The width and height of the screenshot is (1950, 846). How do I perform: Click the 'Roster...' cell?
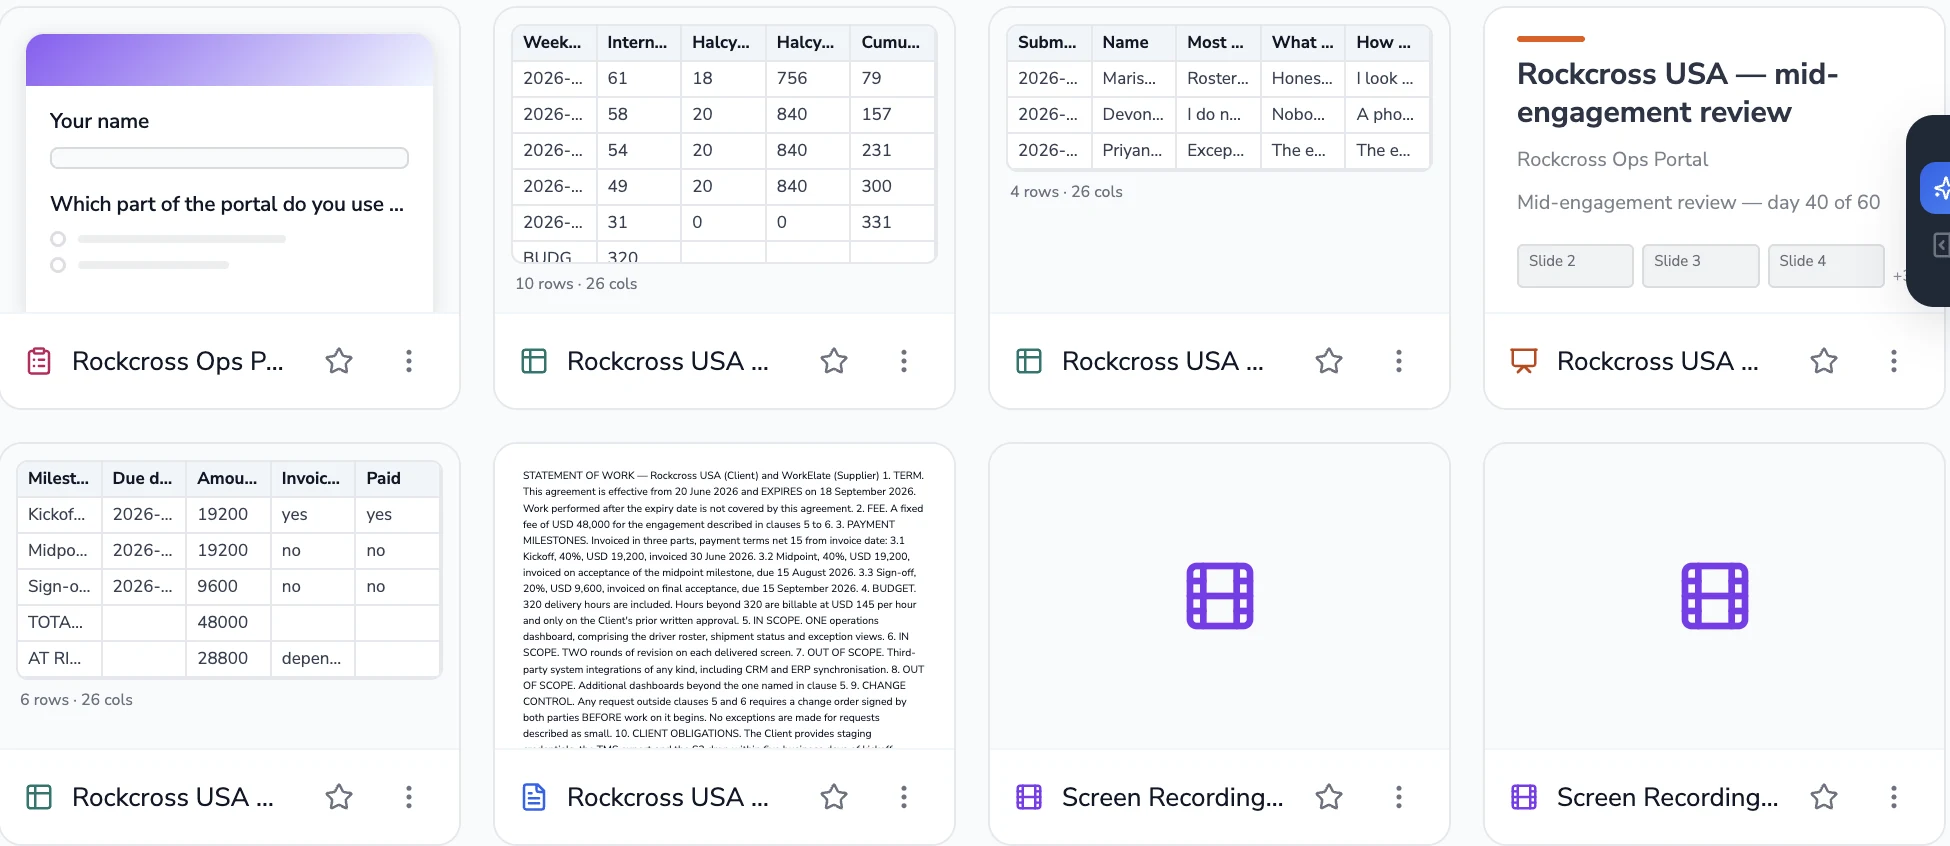1218,78
